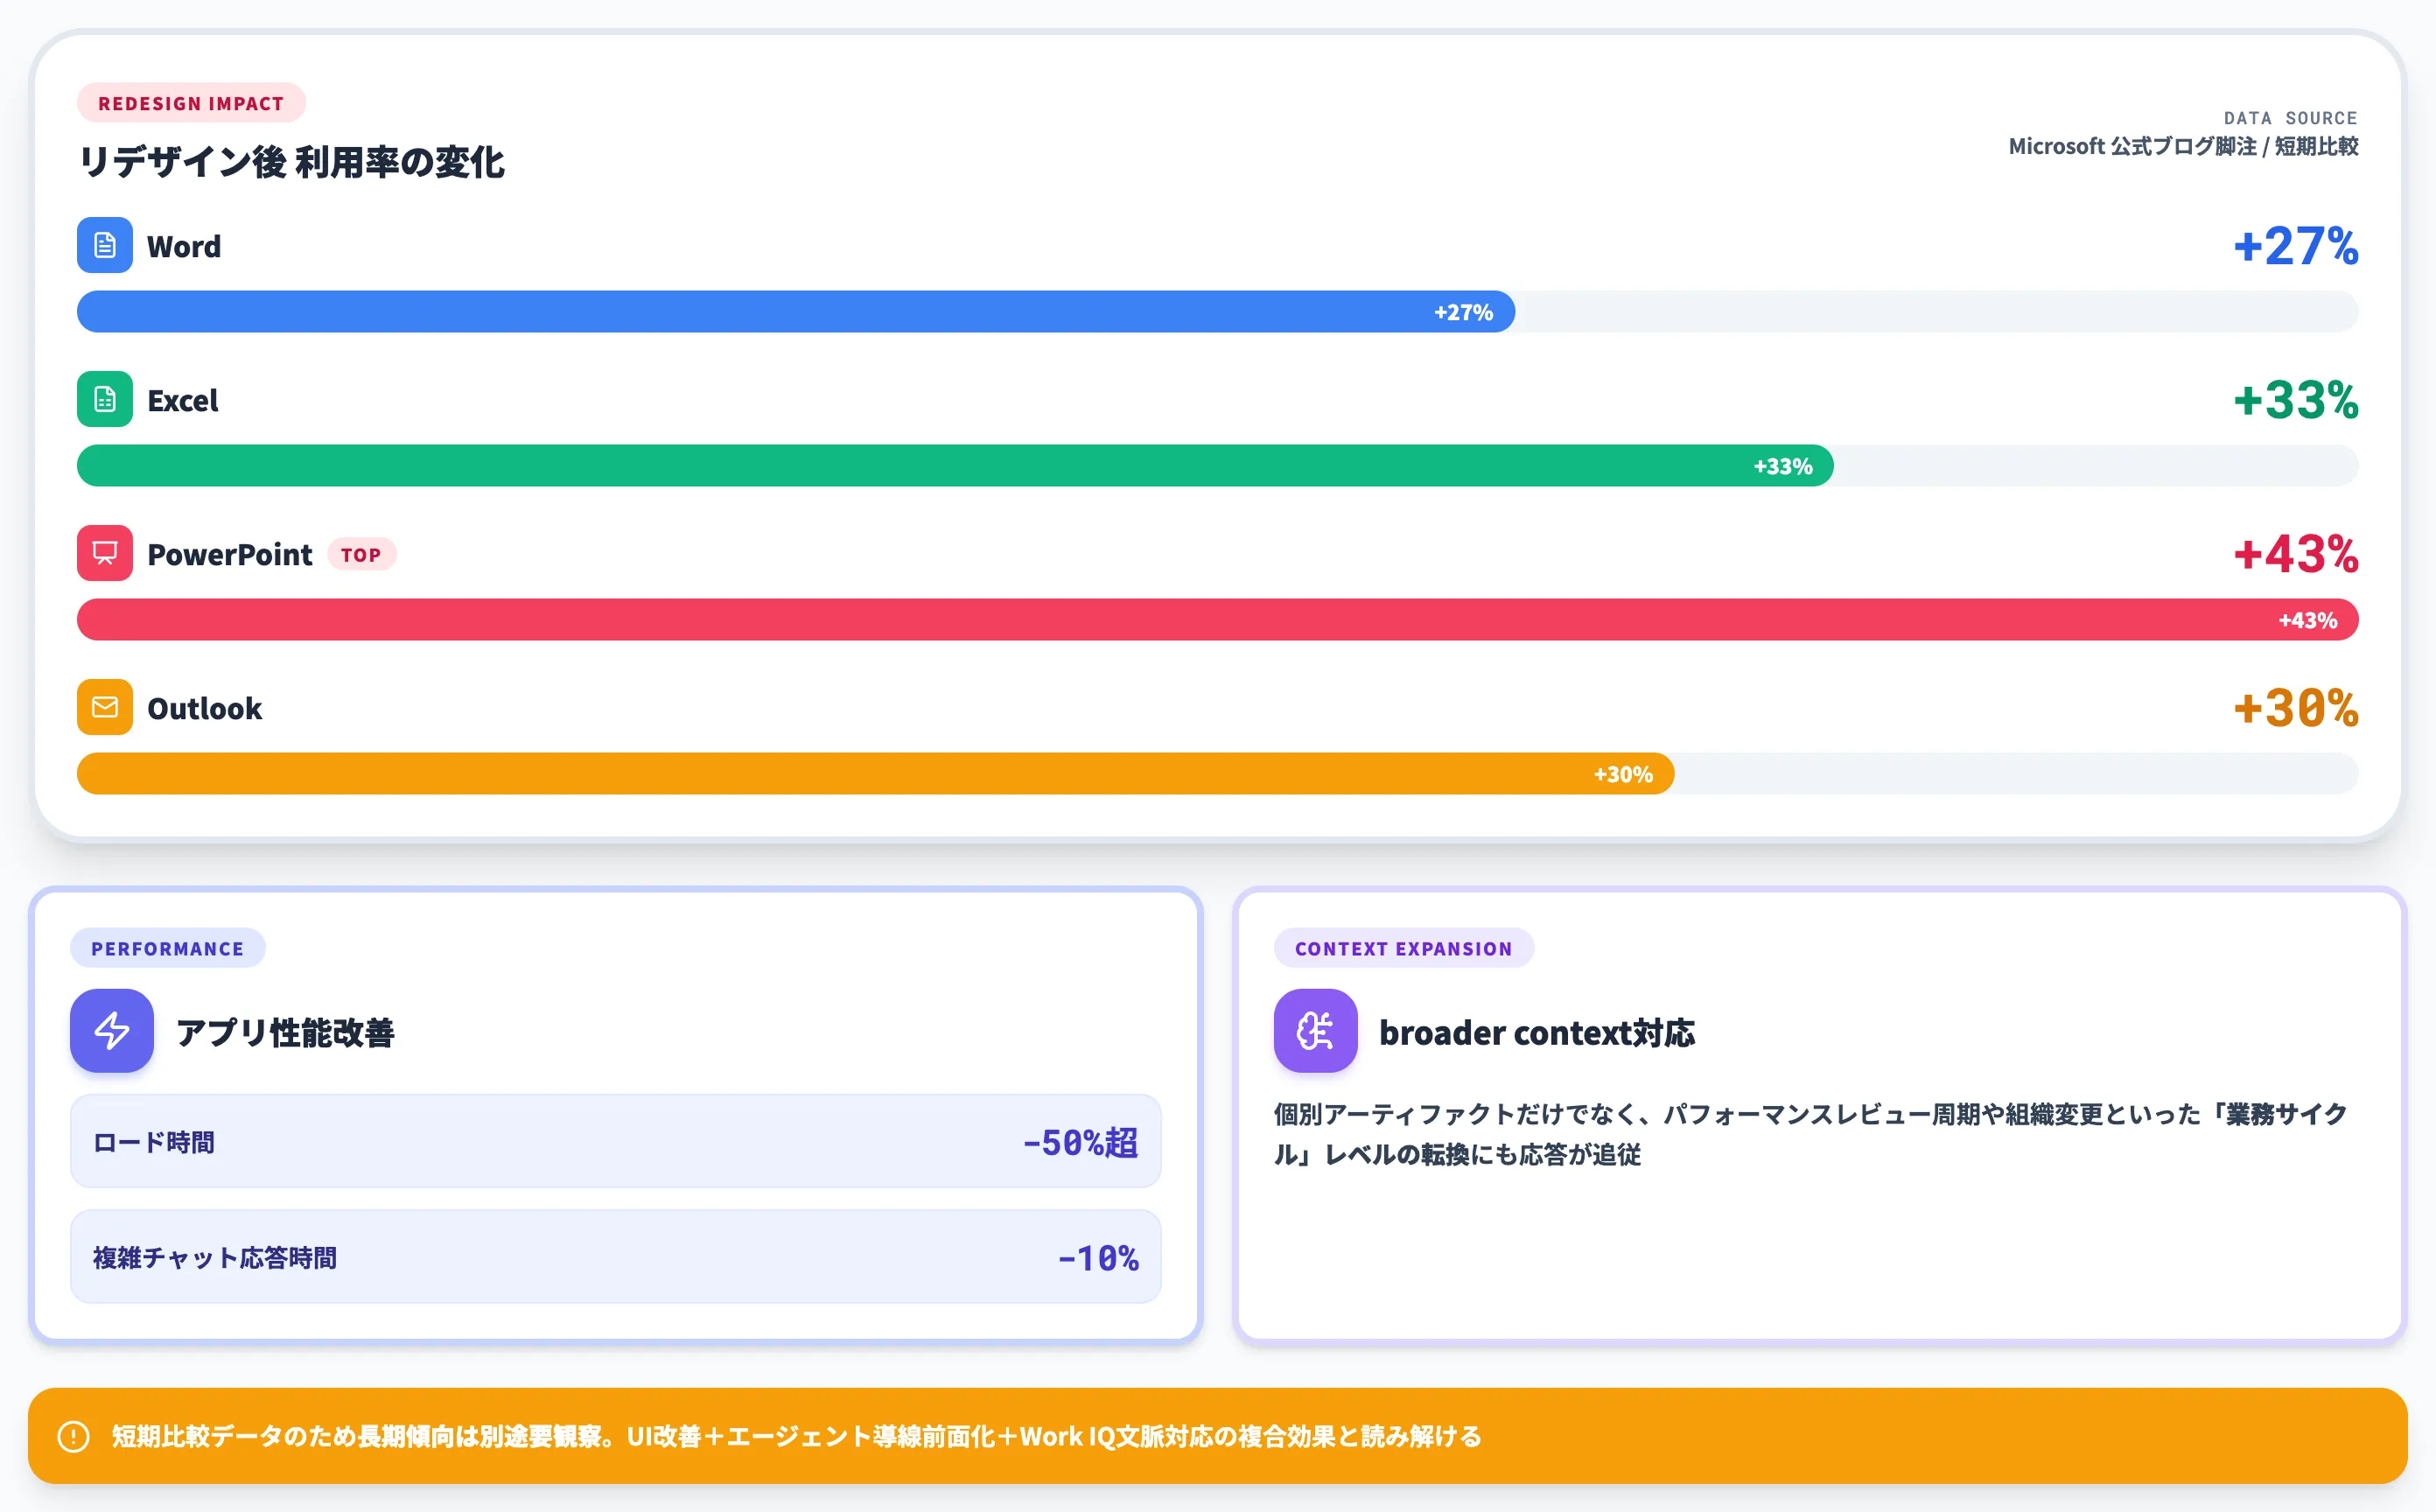Screen dimensions: 2436x1512
Task: Click the PERFORMANCE badge
Action: pos(168,948)
